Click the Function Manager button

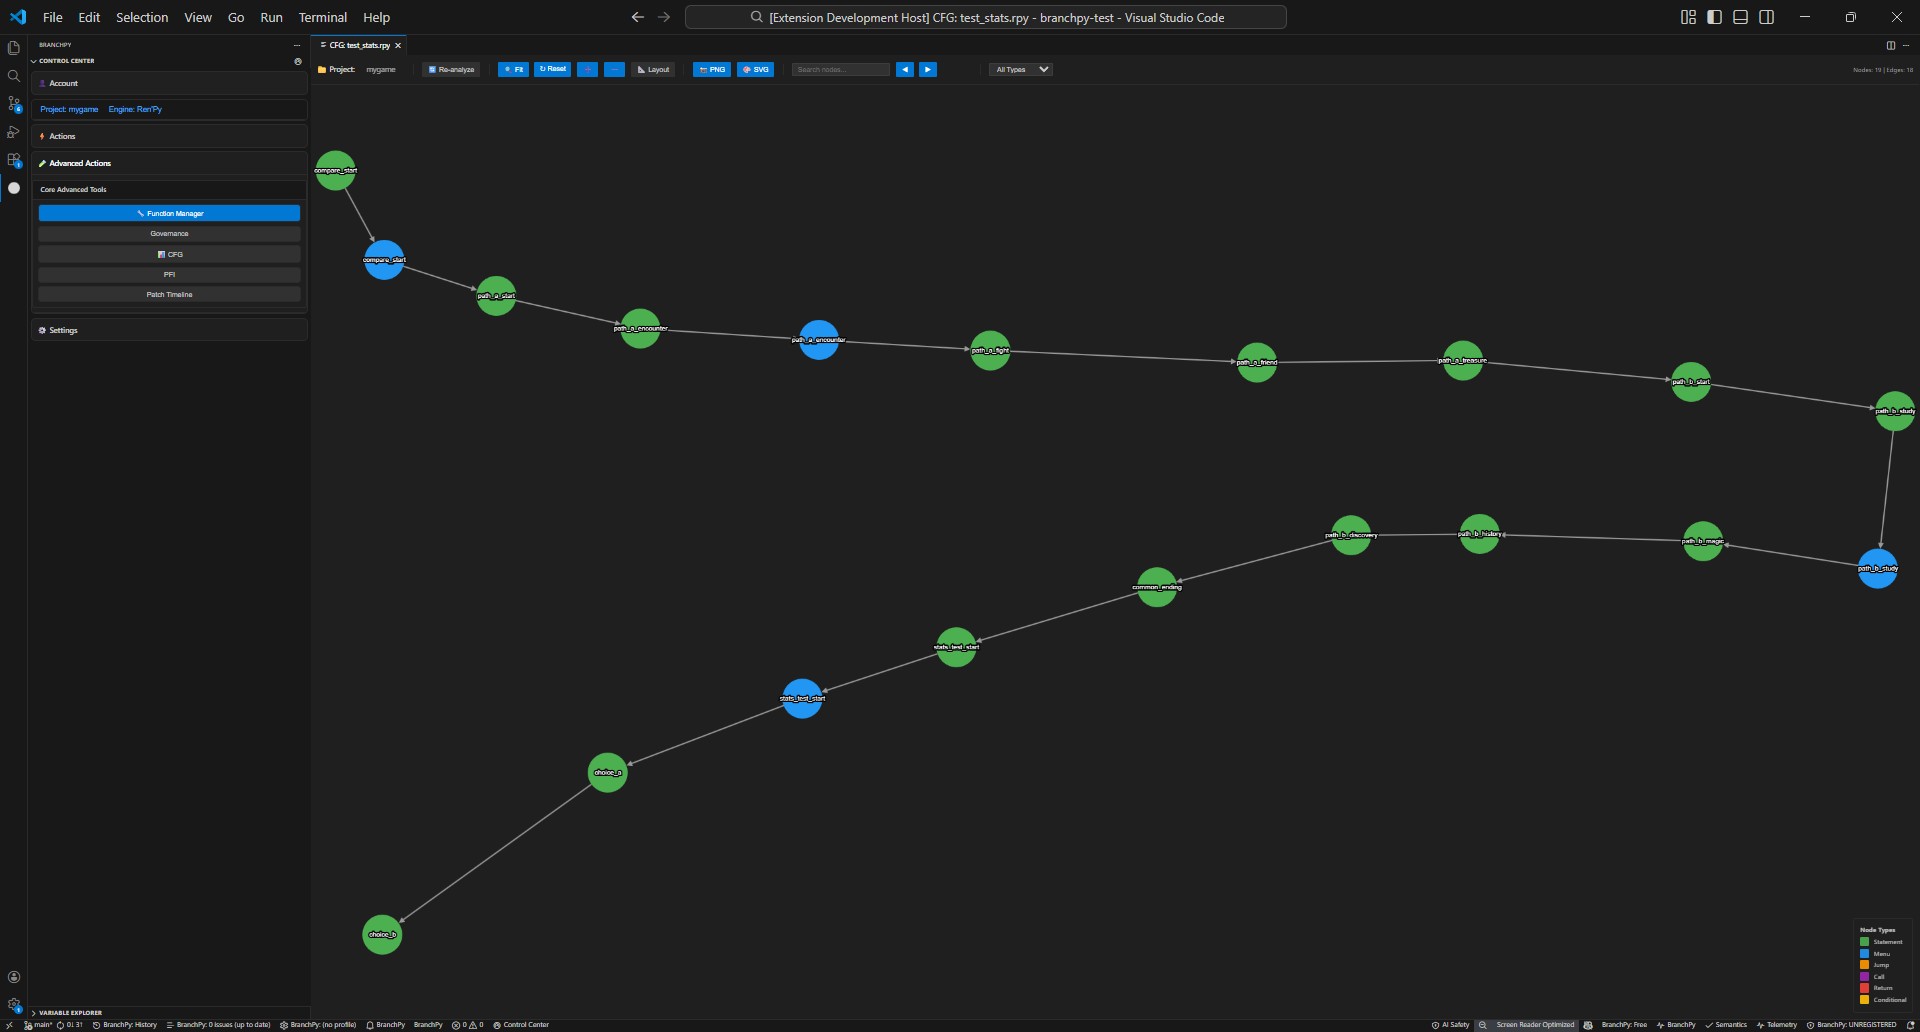[x=169, y=213]
